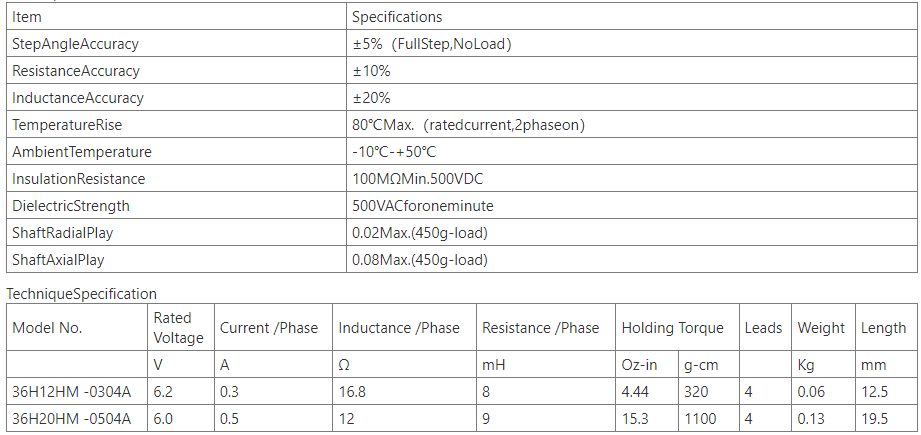This screenshot has height=435, width=921.
Task: Select the DielectricStrength item cell
Action: point(176,206)
